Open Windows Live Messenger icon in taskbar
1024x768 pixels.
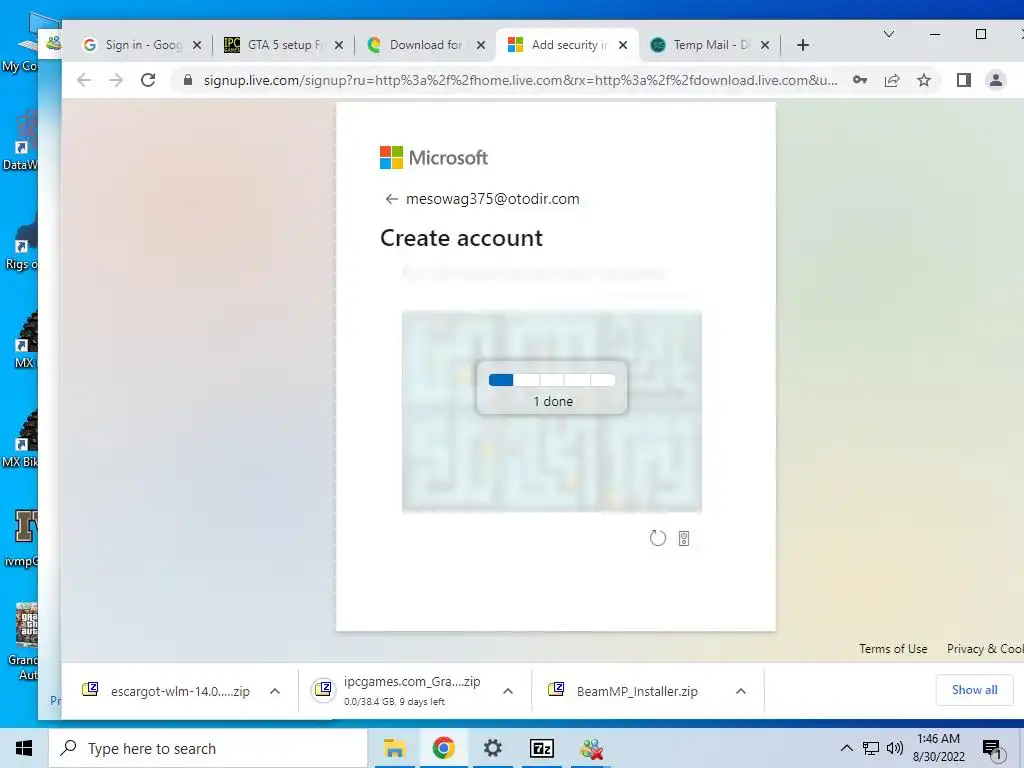[x=591, y=748]
